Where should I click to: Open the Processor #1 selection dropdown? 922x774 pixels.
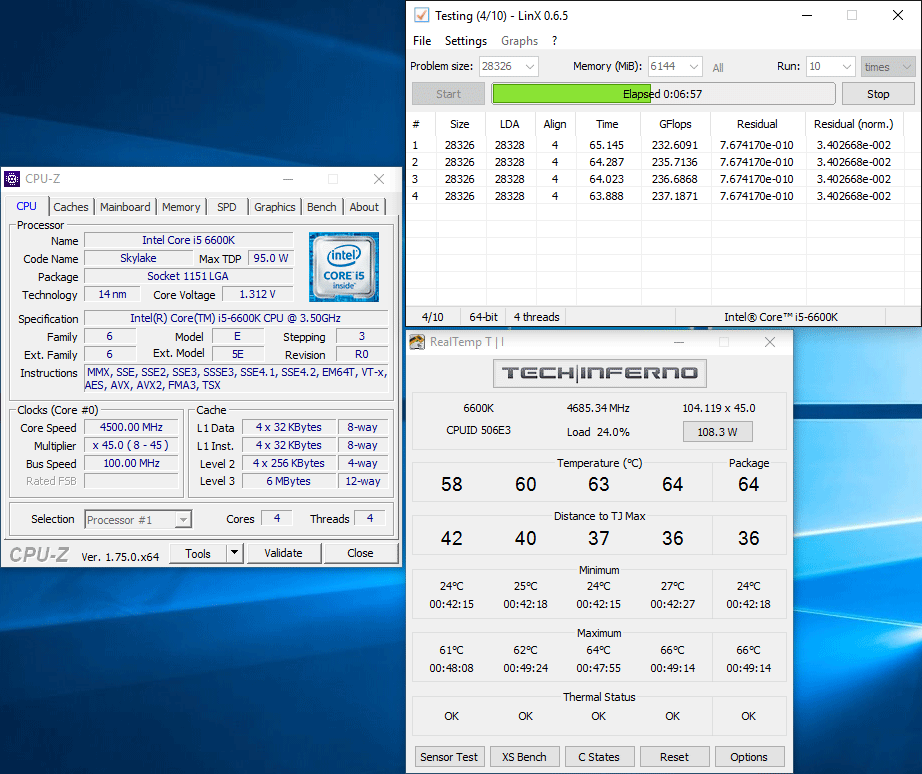pyautogui.click(x=183, y=519)
